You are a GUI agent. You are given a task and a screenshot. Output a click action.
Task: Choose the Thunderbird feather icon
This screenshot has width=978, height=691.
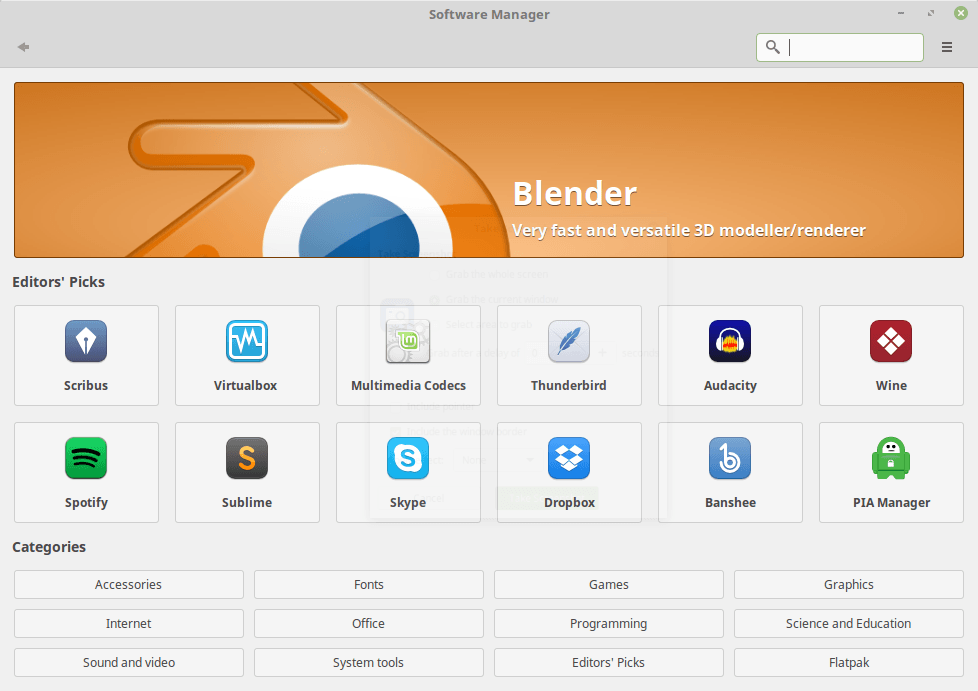(x=569, y=341)
